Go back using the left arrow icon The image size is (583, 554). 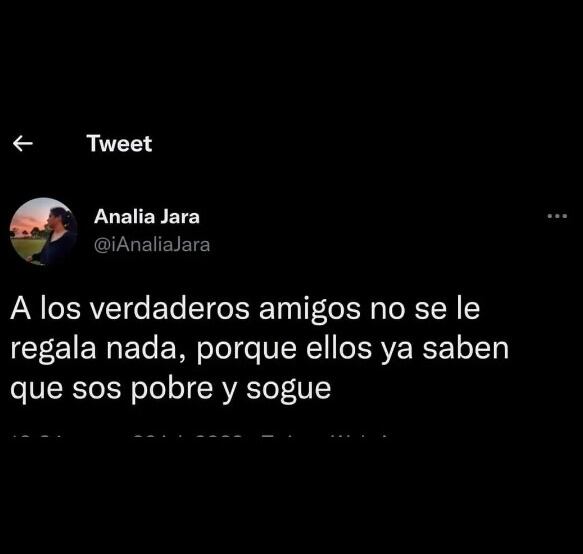coord(23,144)
